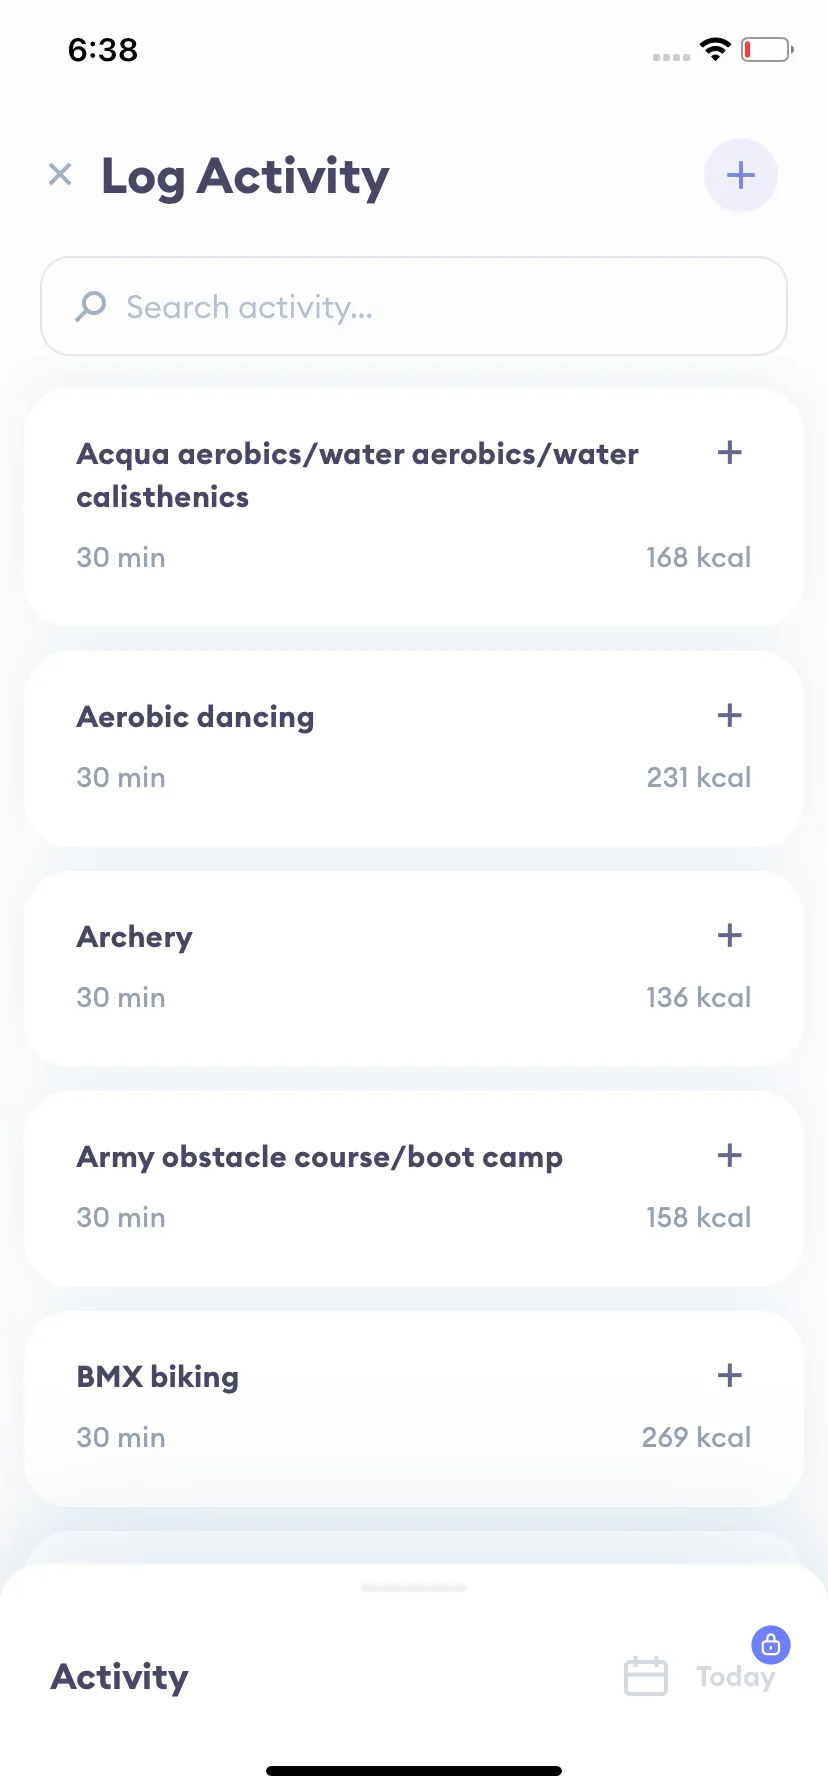The image size is (828, 1792).
Task: Add Acqua aerobics with its plus icon
Action: [x=730, y=452]
